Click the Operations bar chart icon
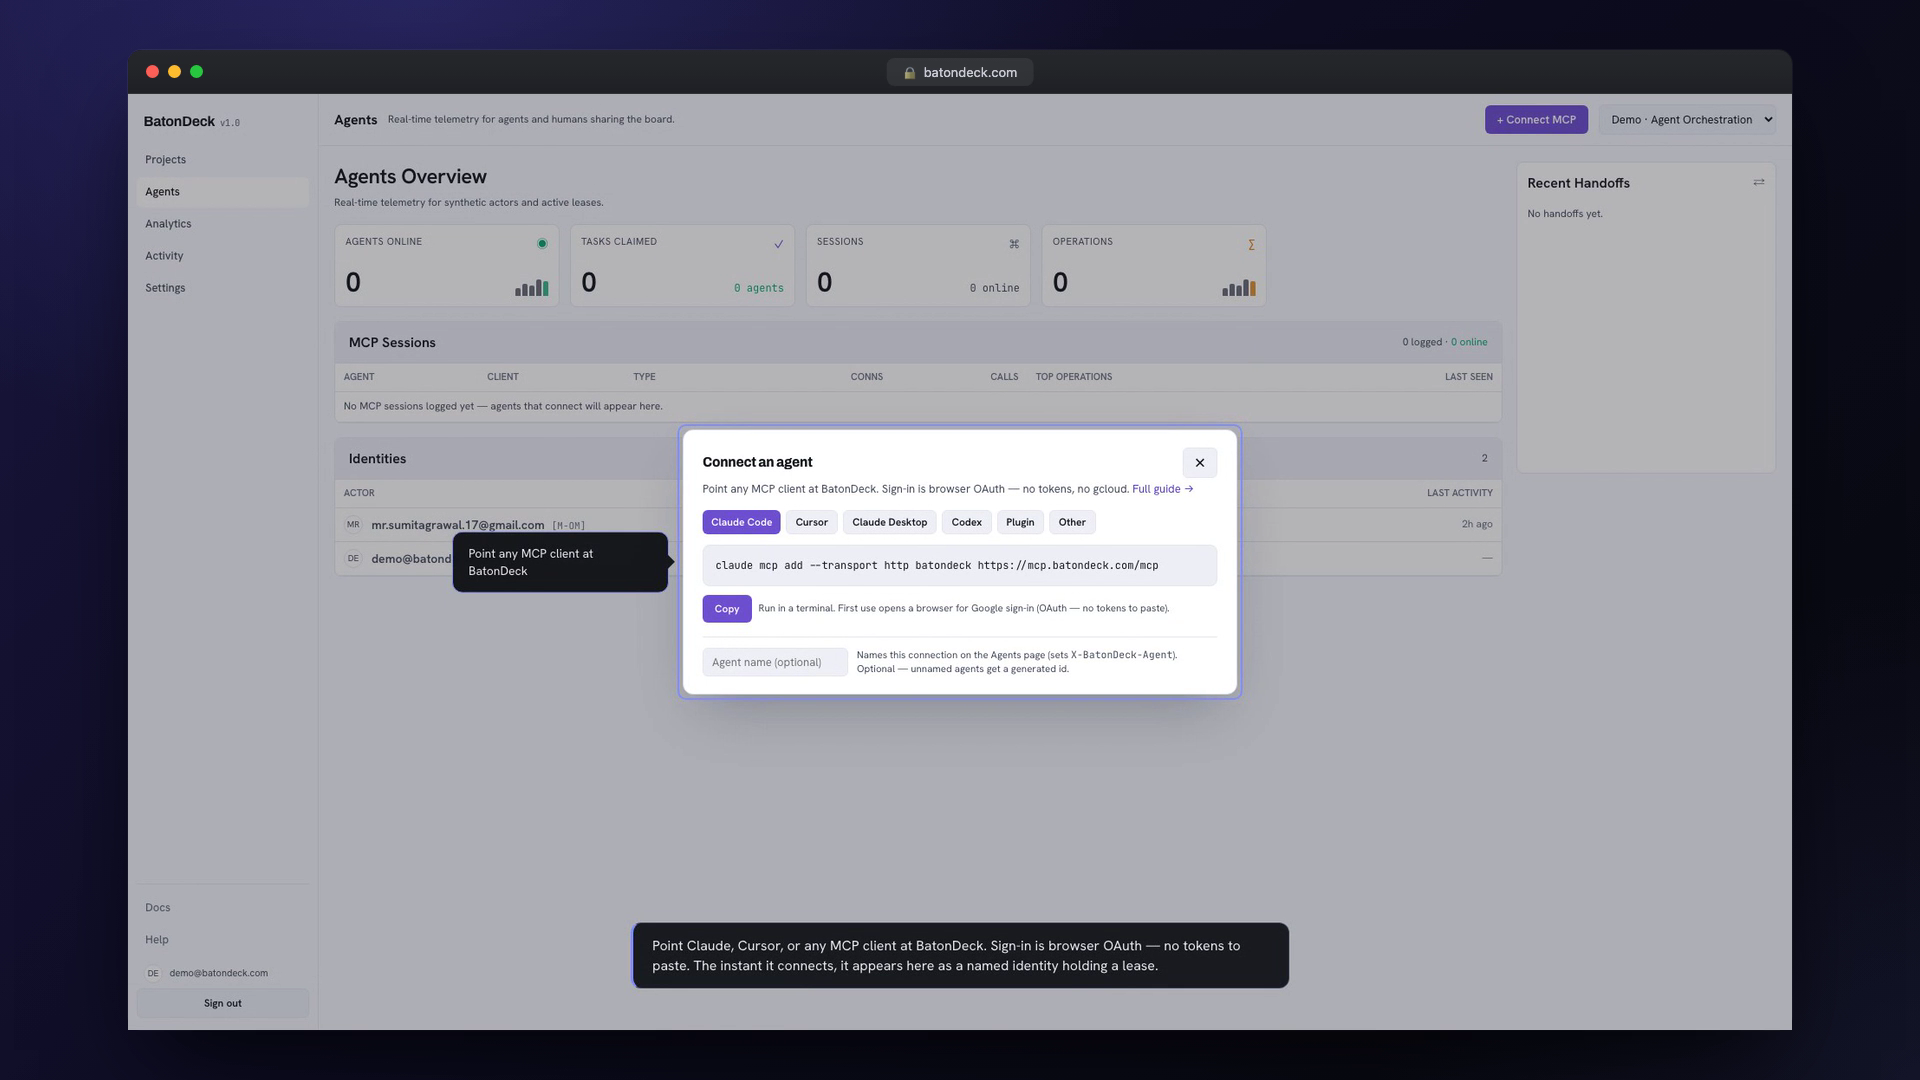Image resolution: width=1920 pixels, height=1080 pixels. [x=1239, y=288]
